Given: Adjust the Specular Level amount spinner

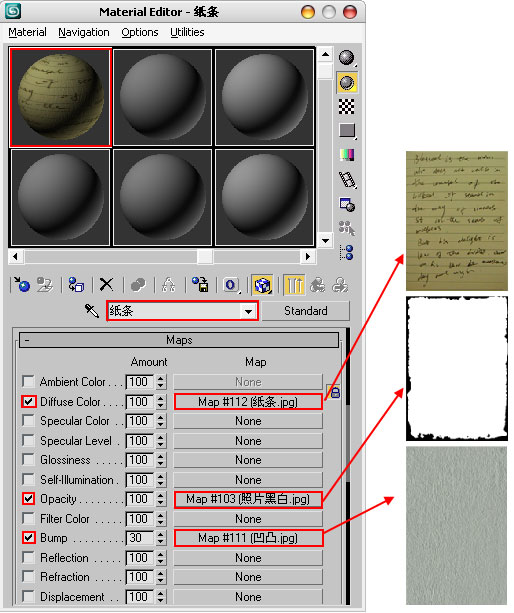Looking at the screenshot, I should tap(161, 441).
